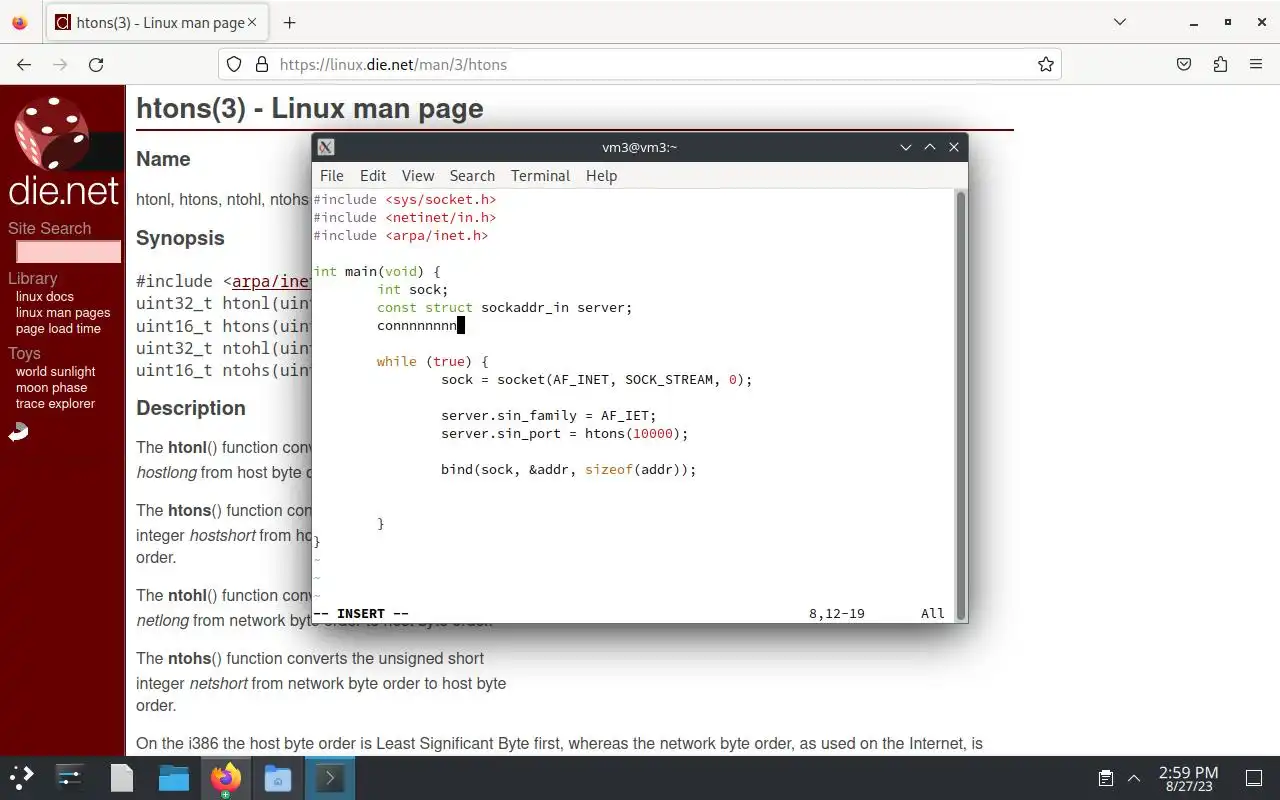This screenshot has height=800, width=1280.
Task: Open the trace explorer link
Action: (x=55, y=403)
